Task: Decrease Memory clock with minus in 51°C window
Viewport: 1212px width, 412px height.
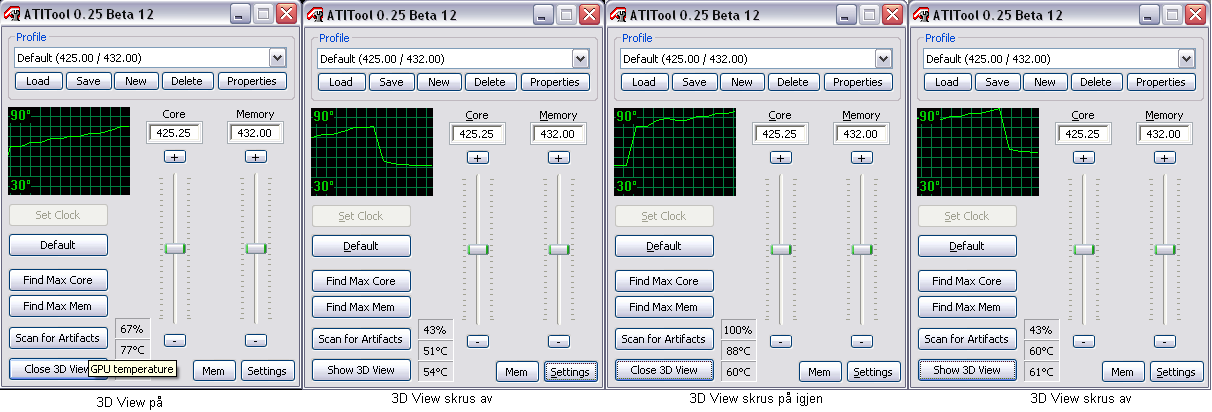Action: tap(558, 341)
